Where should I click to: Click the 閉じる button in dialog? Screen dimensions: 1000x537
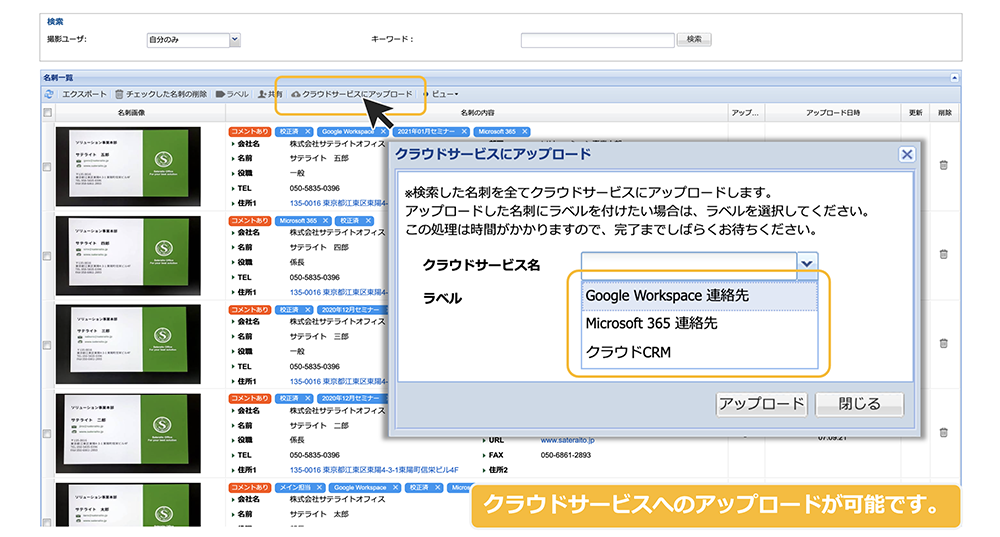pos(859,404)
